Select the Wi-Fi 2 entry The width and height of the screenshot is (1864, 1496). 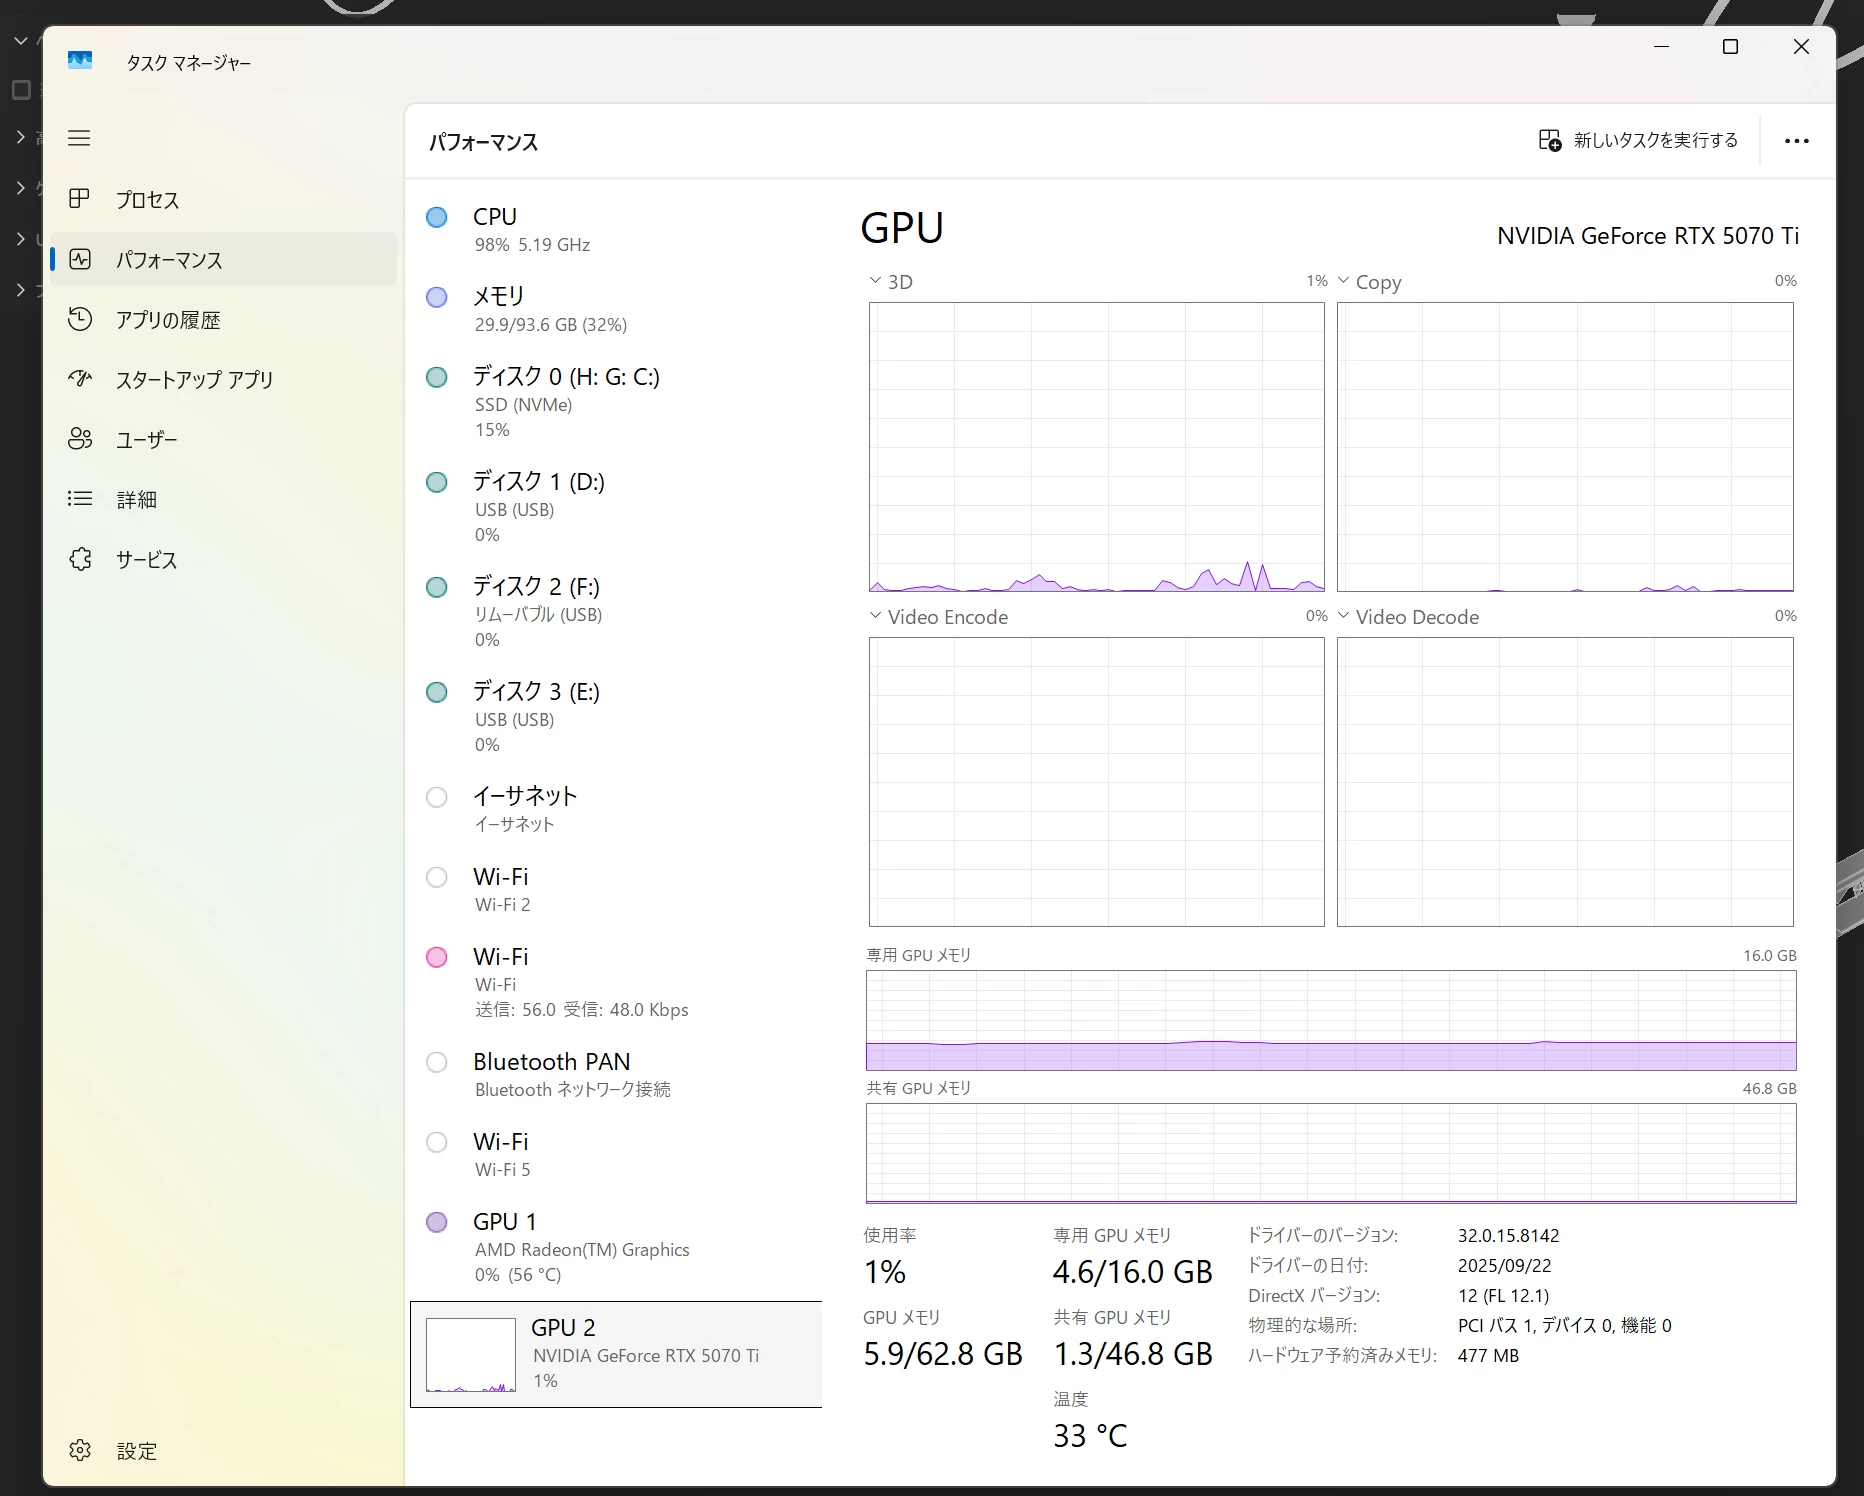tap(616, 889)
